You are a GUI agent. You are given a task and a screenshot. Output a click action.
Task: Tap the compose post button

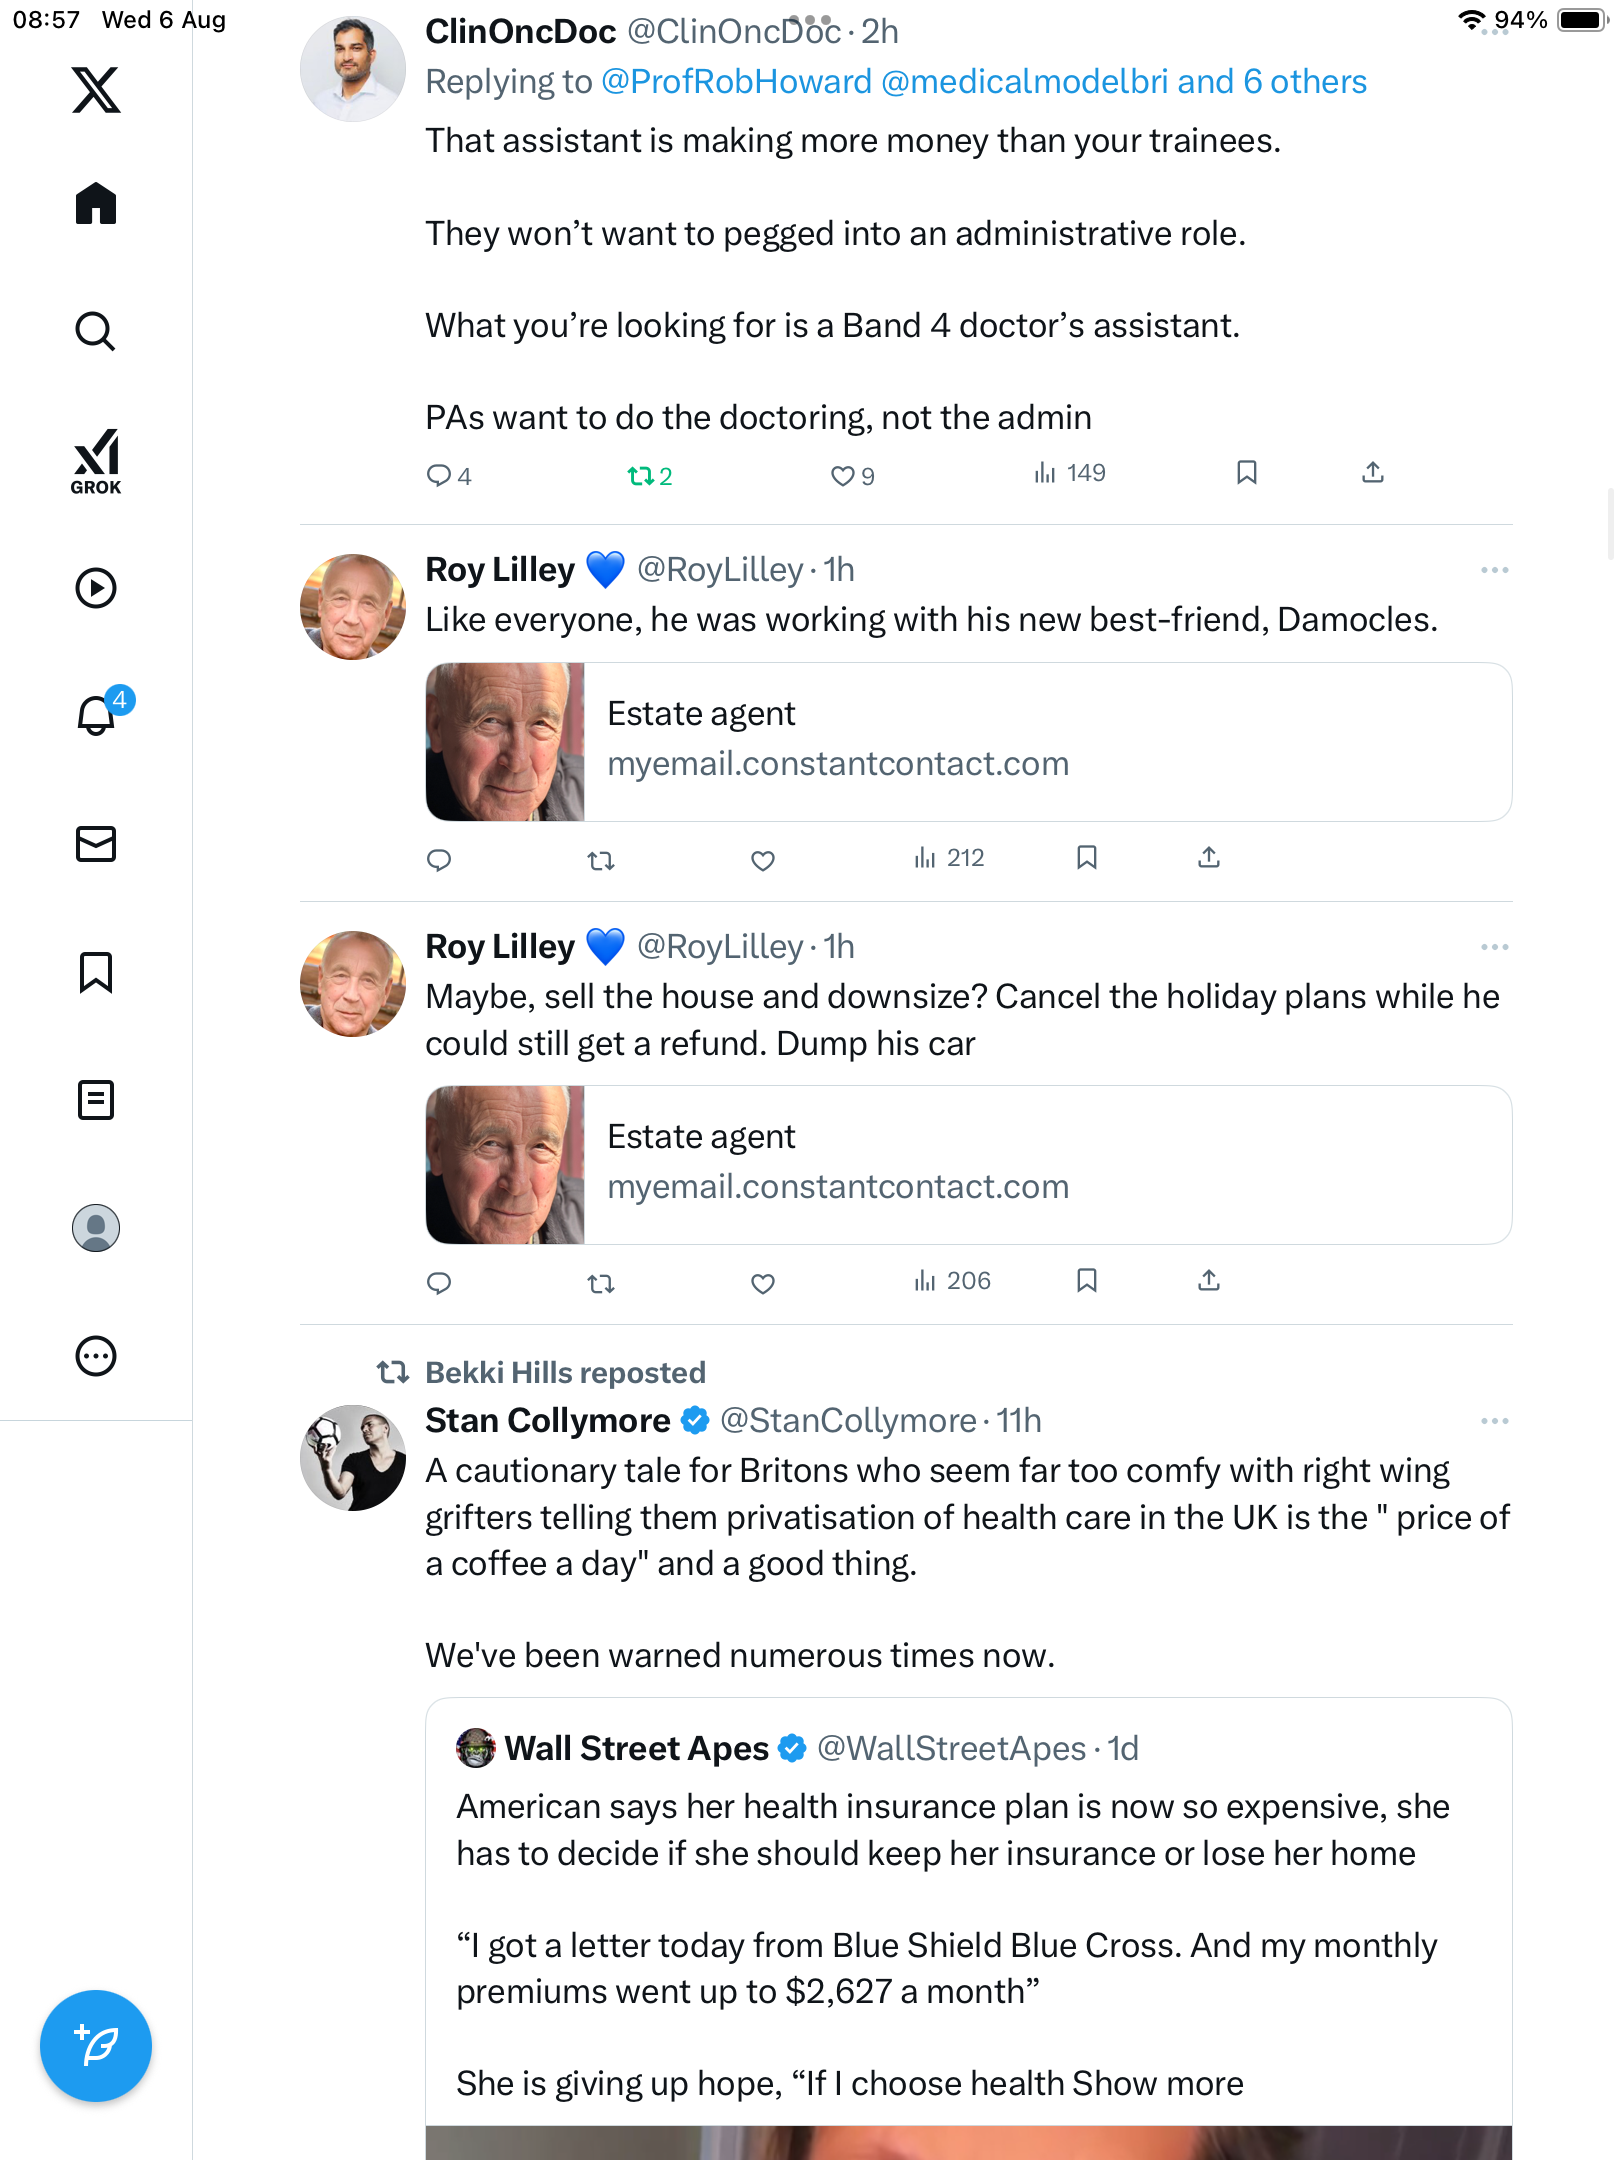pyautogui.click(x=96, y=2046)
